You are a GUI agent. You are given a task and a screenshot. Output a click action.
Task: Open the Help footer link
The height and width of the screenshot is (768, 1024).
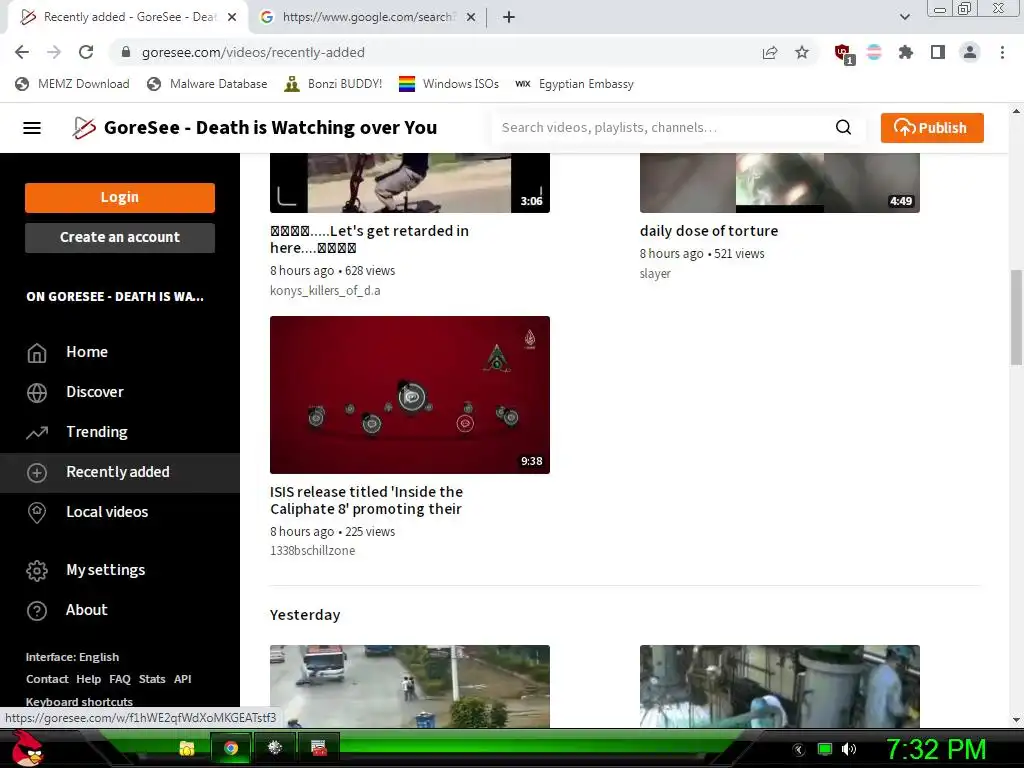pyautogui.click(x=88, y=679)
